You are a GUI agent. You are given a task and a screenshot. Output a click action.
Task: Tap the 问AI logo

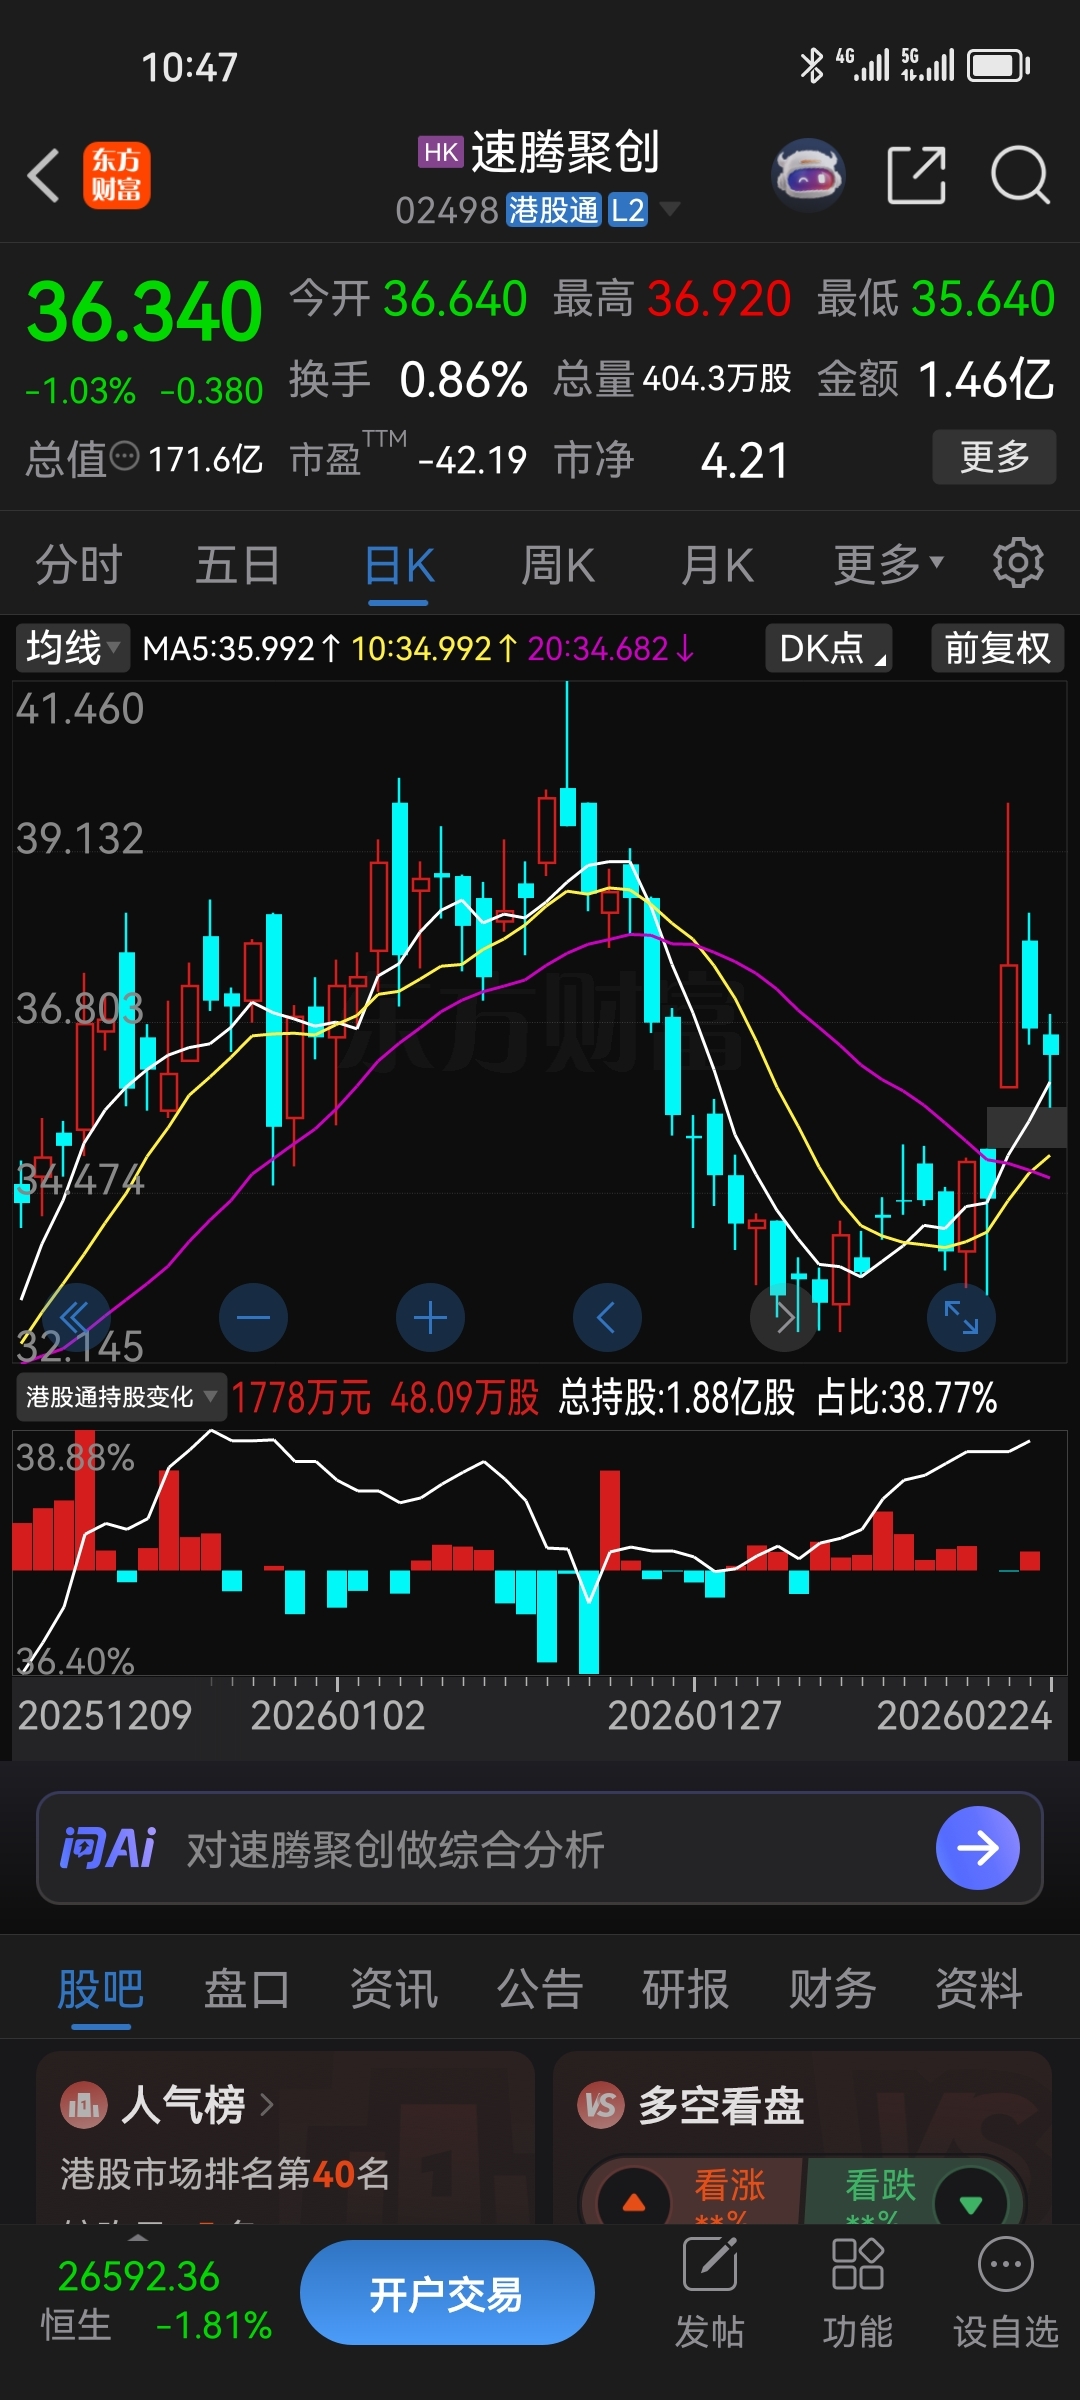click(x=108, y=1848)
